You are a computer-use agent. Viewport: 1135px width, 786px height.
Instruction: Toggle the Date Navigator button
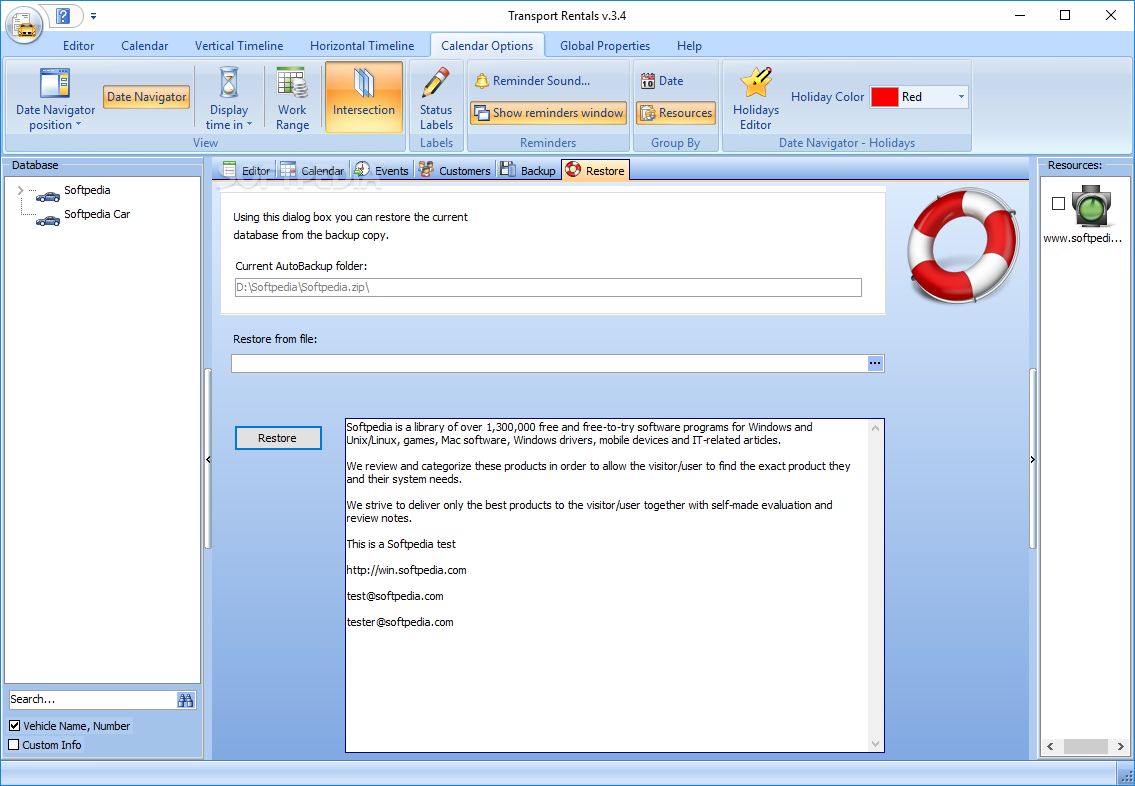[x=147, y=97]
